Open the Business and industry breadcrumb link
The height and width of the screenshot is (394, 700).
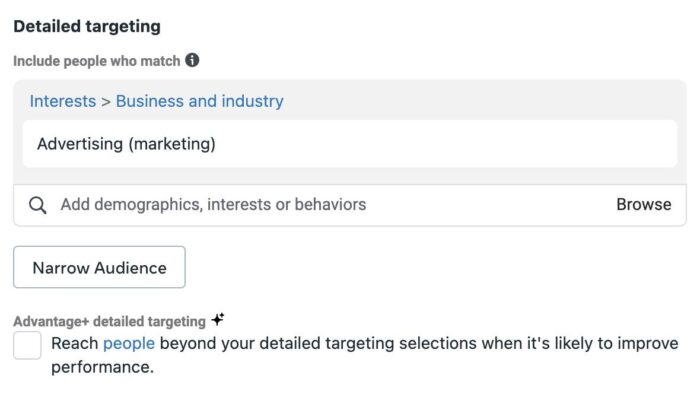(200, 101)
